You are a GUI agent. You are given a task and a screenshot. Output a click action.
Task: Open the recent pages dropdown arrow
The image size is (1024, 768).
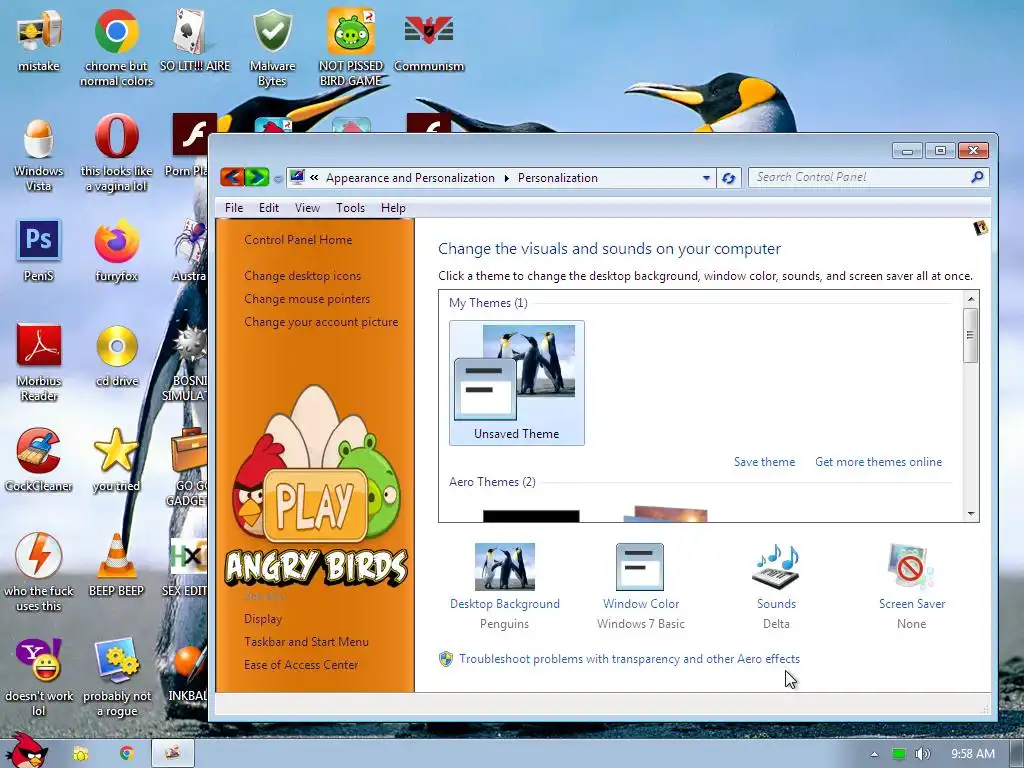point(278,178)
